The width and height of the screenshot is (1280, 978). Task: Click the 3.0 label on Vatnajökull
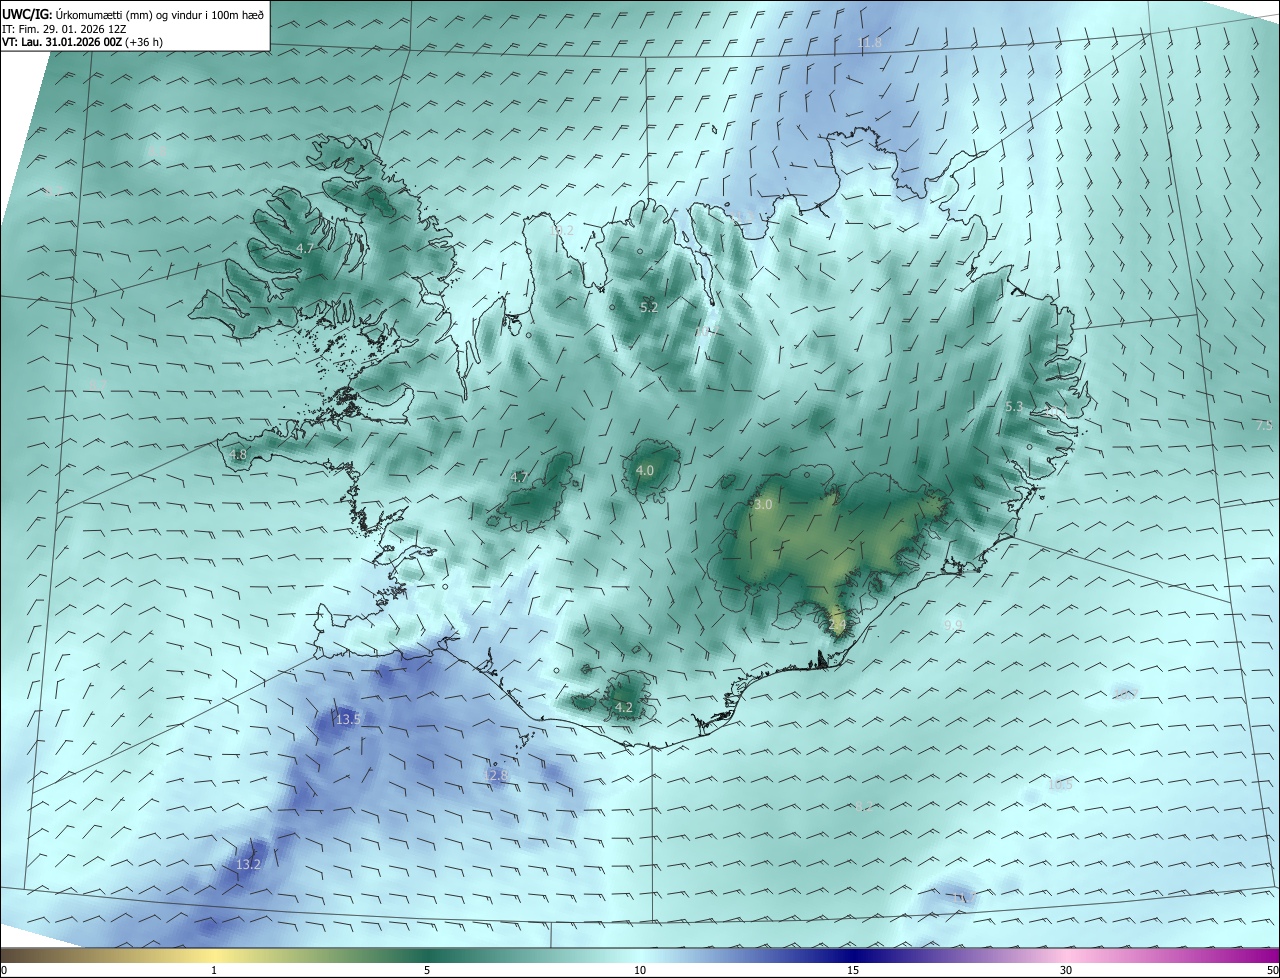tap(763, 505)
